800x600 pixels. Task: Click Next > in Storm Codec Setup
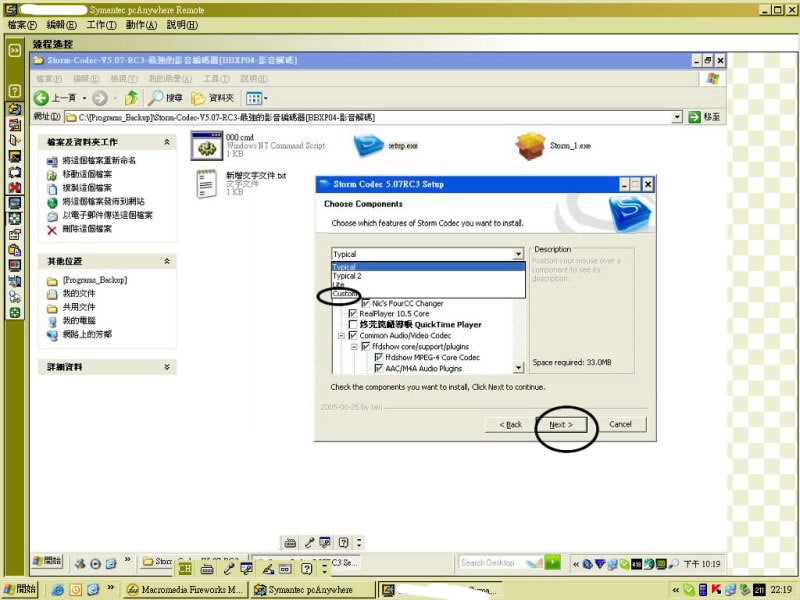click(x=561, y=424)
